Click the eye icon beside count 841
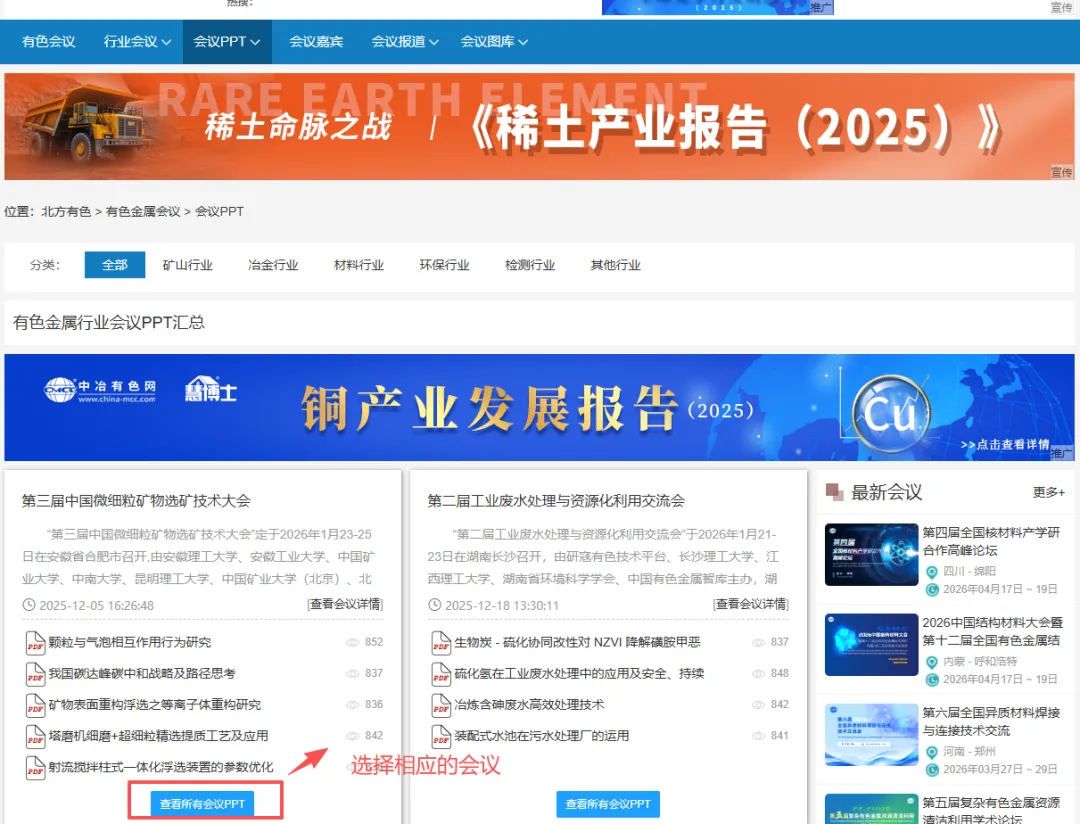This screenshot has width=1080, height=824. (758, 736)
